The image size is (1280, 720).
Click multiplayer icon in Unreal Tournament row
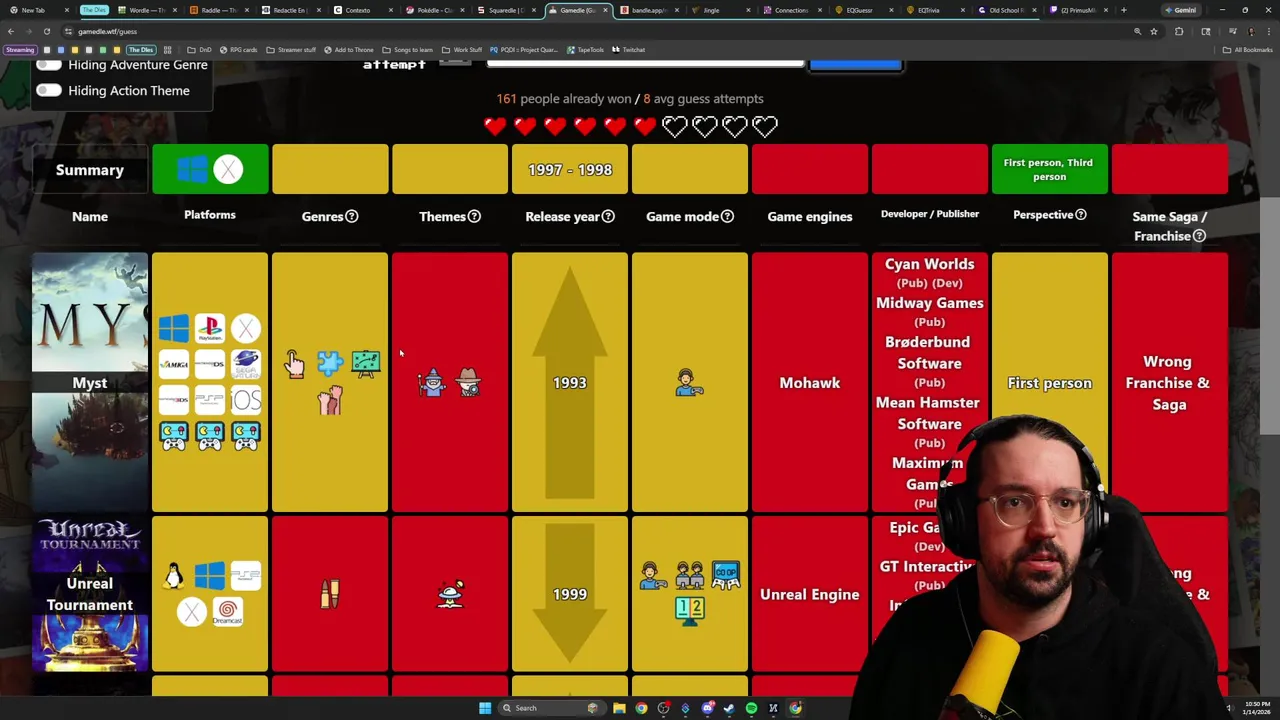(x=689, y=576)
